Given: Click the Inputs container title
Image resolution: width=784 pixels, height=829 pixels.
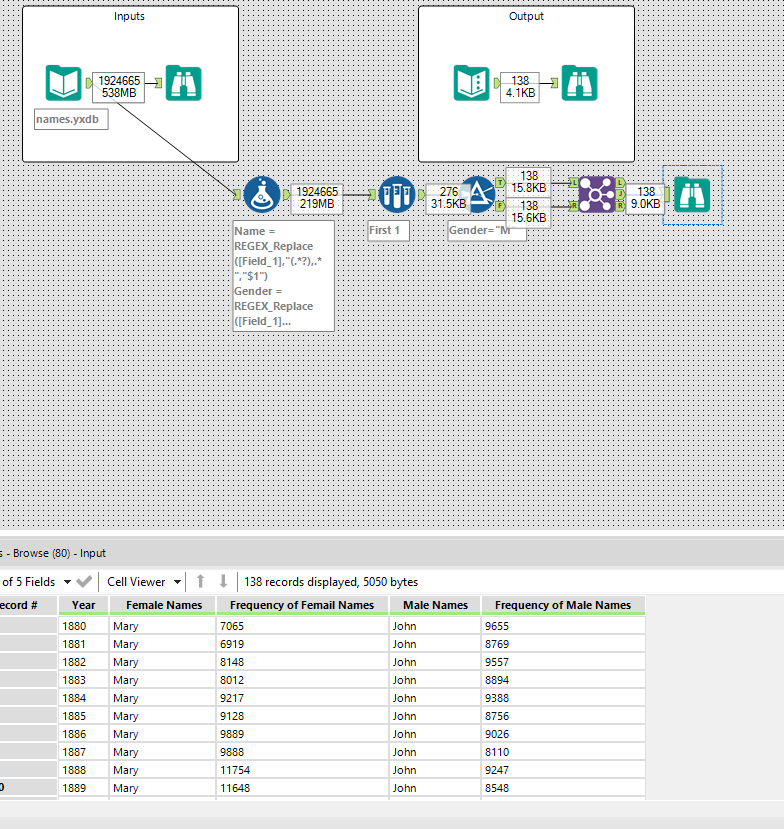Looking at the screenshot, I should [x=129, y=16].
